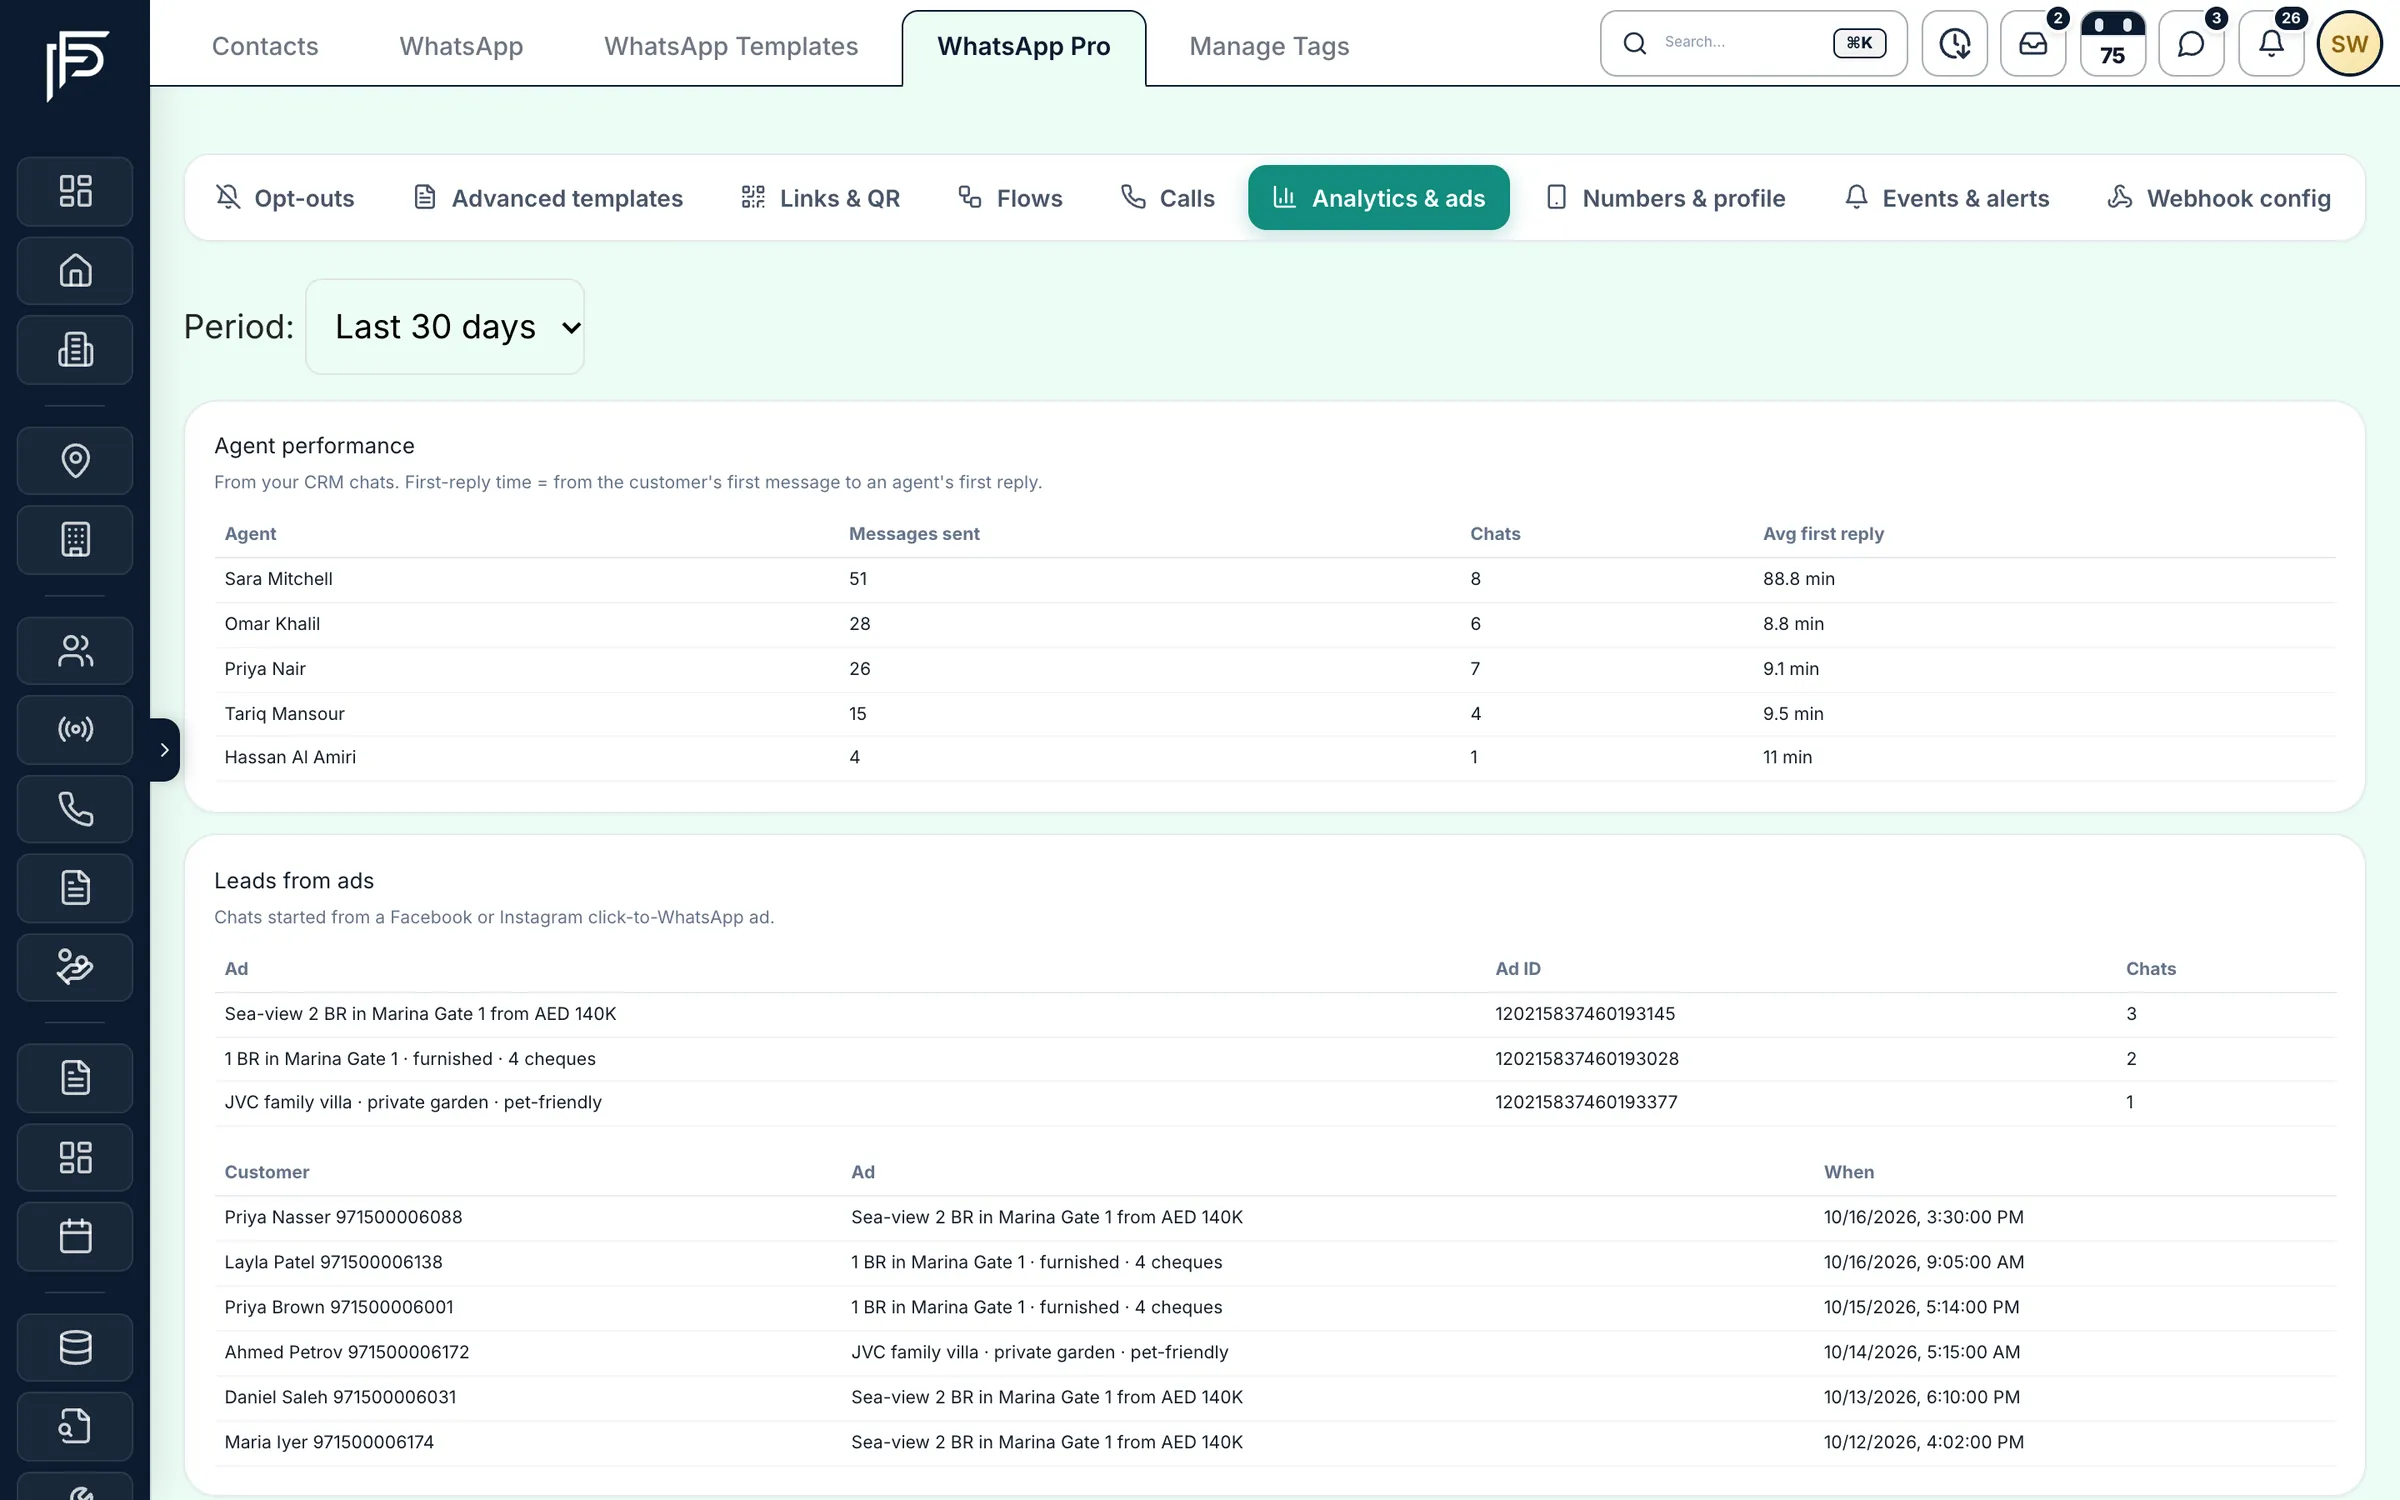The height and width of the screenshot is (1500, 2400).
Task: Open the phone icon in sidebar
Action: coord(75,809)
